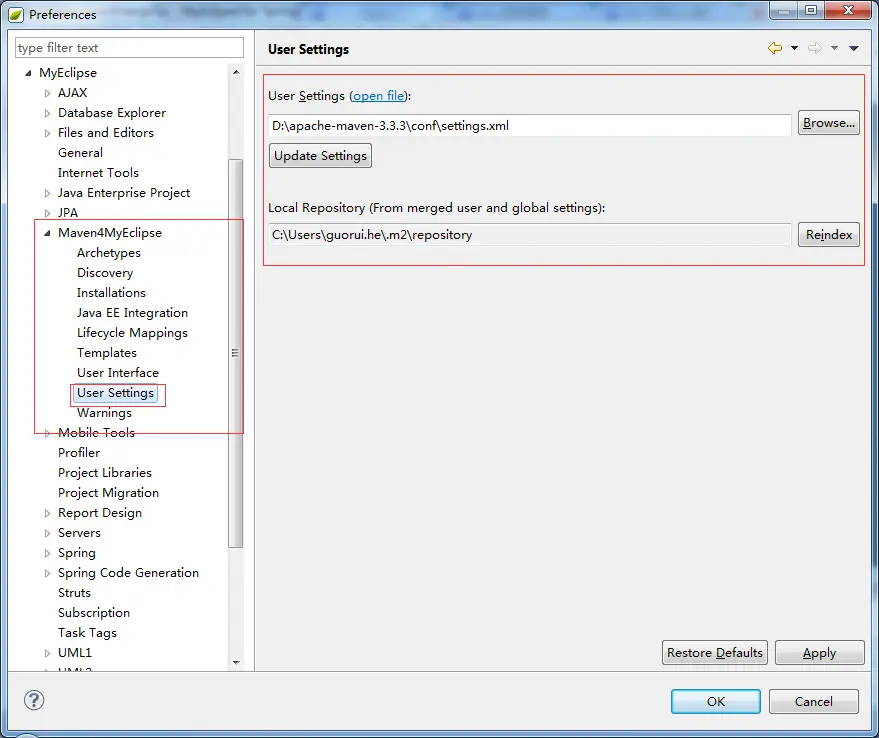Select Subscription in the tree
Viewport: 879px width, 738px height.
tap(94, 613)
